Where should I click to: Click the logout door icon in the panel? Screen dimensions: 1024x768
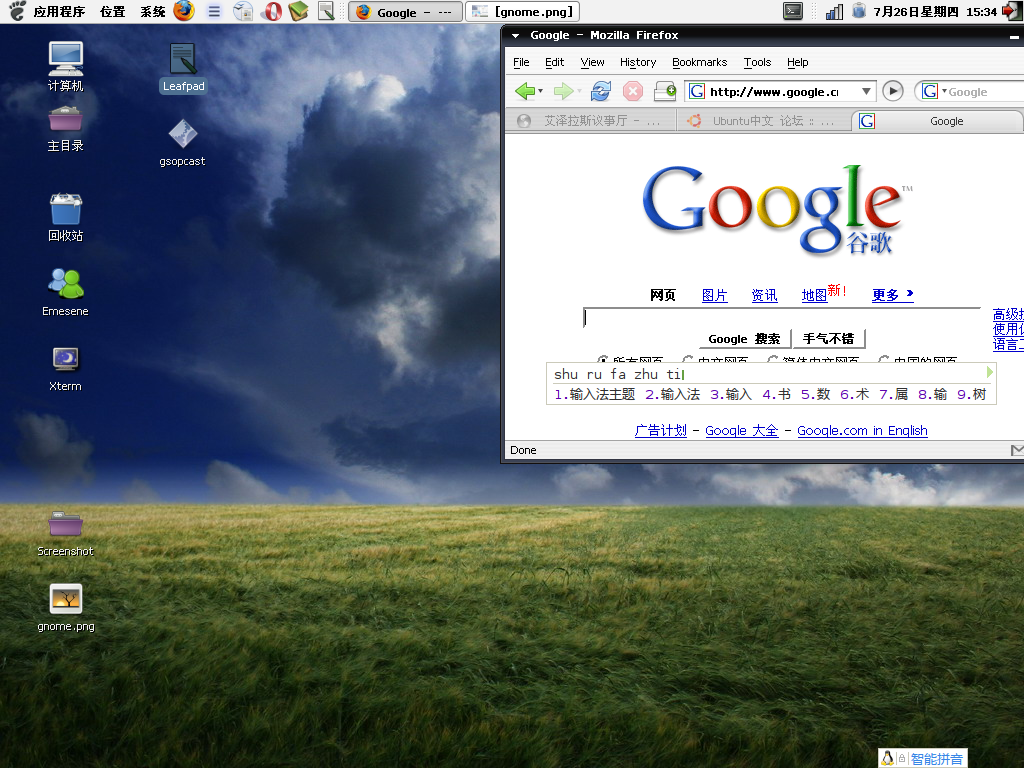click(x=1013, y=11)
